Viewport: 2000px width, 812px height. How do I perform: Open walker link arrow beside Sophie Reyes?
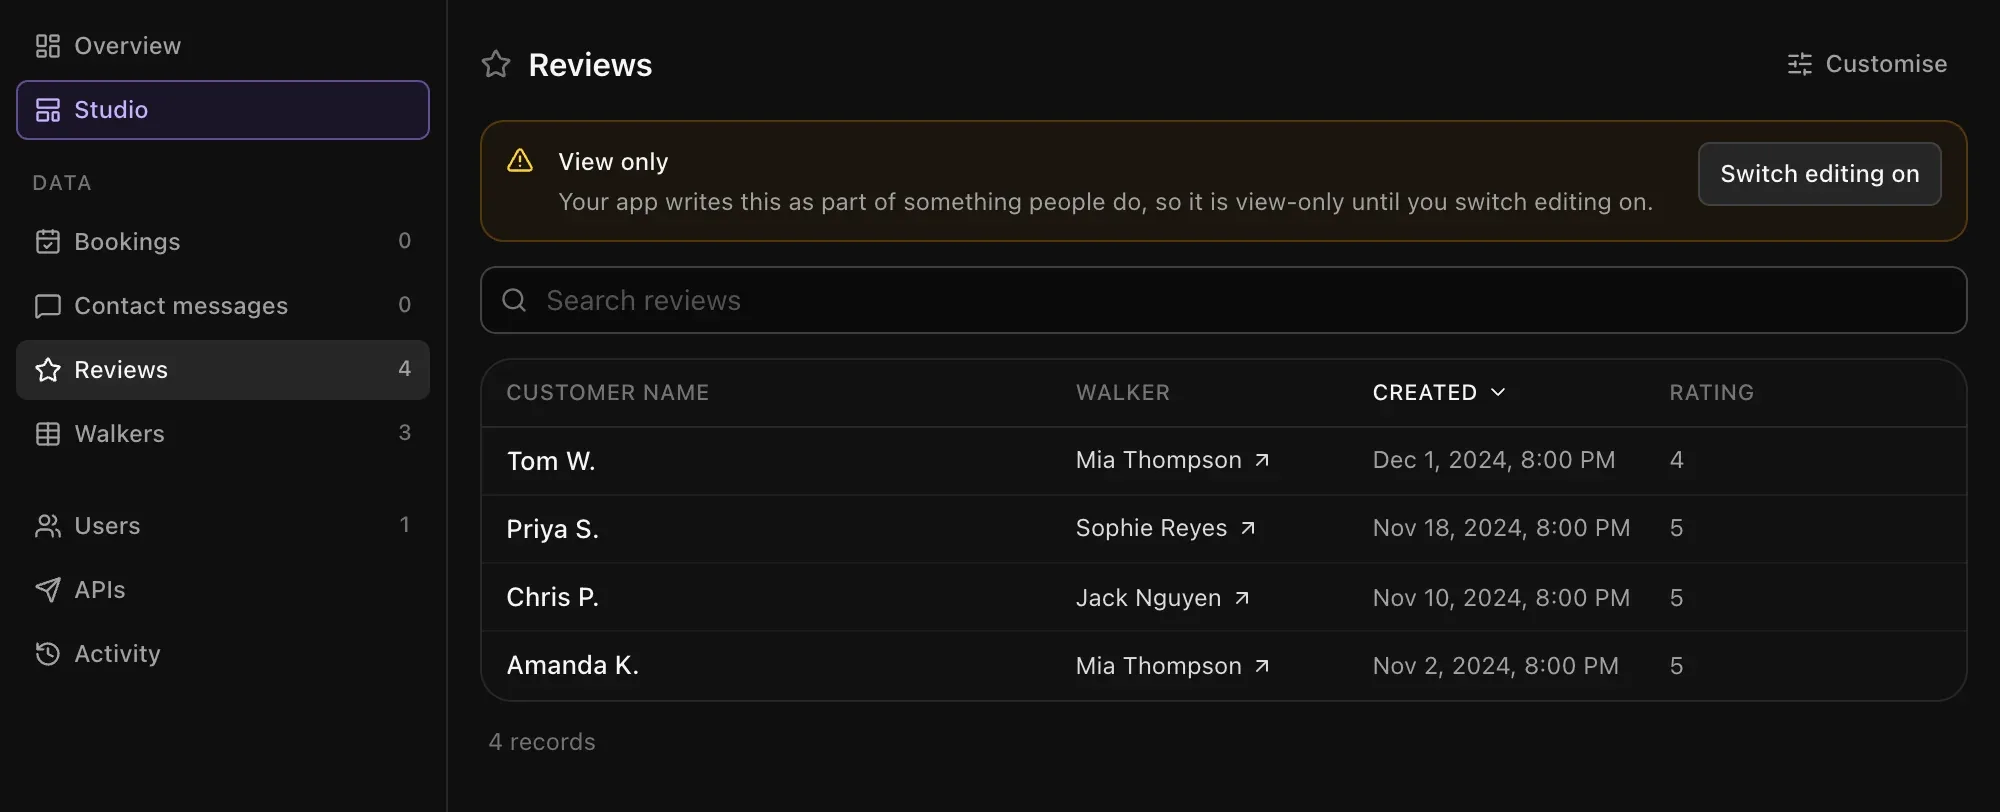[x=1248, y=528]
